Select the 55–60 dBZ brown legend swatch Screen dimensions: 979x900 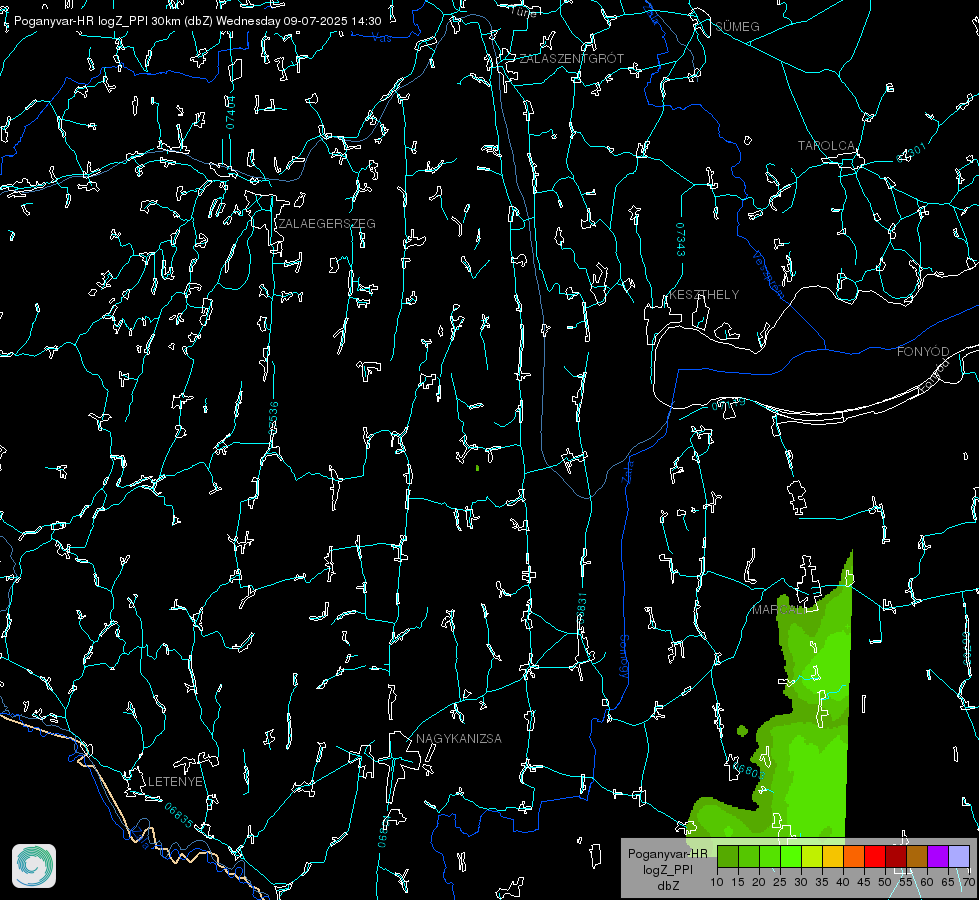click(917, 856)
